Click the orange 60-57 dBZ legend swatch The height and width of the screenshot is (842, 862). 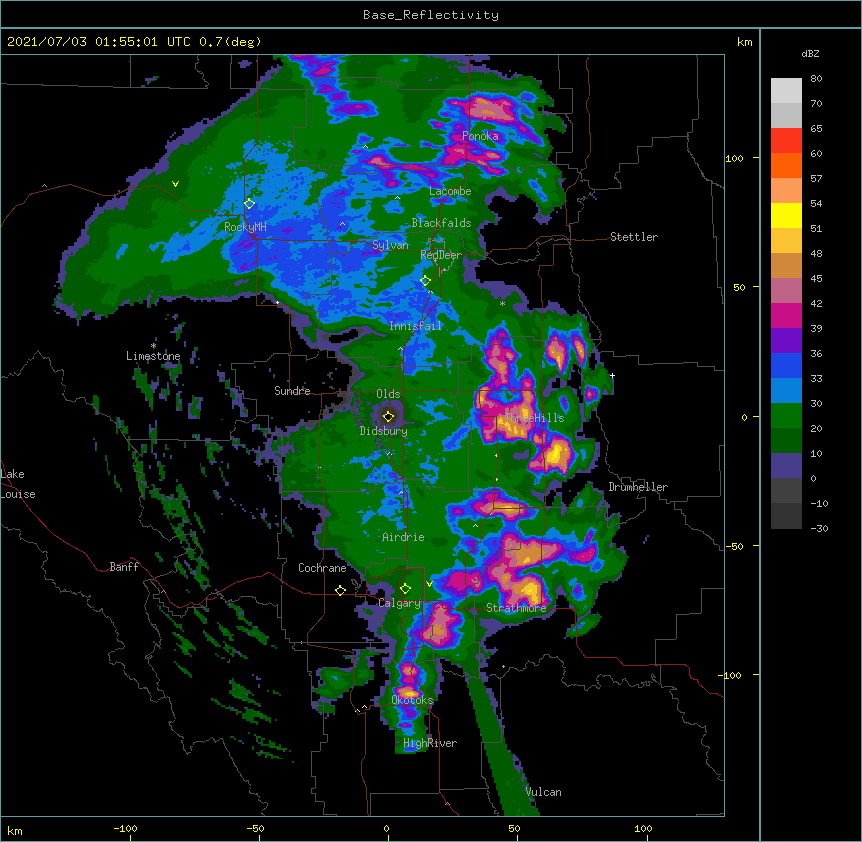(786, 165)
